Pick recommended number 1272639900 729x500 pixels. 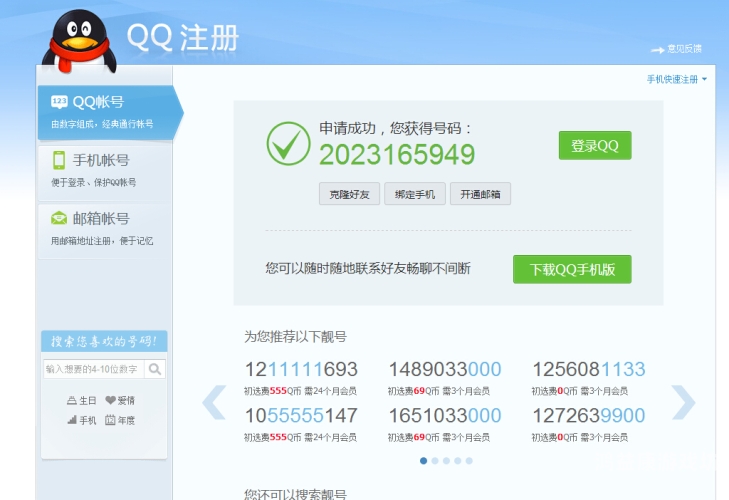point(589,415)
